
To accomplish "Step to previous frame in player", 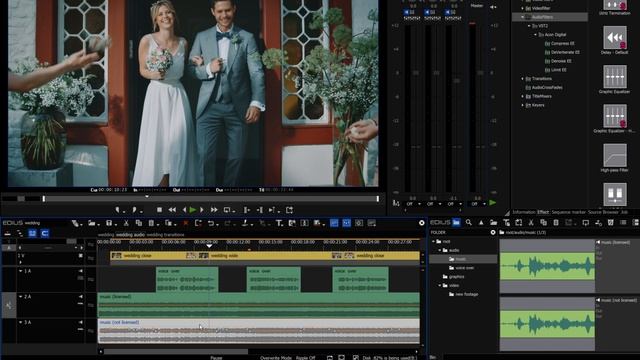I will pos(184,210).
